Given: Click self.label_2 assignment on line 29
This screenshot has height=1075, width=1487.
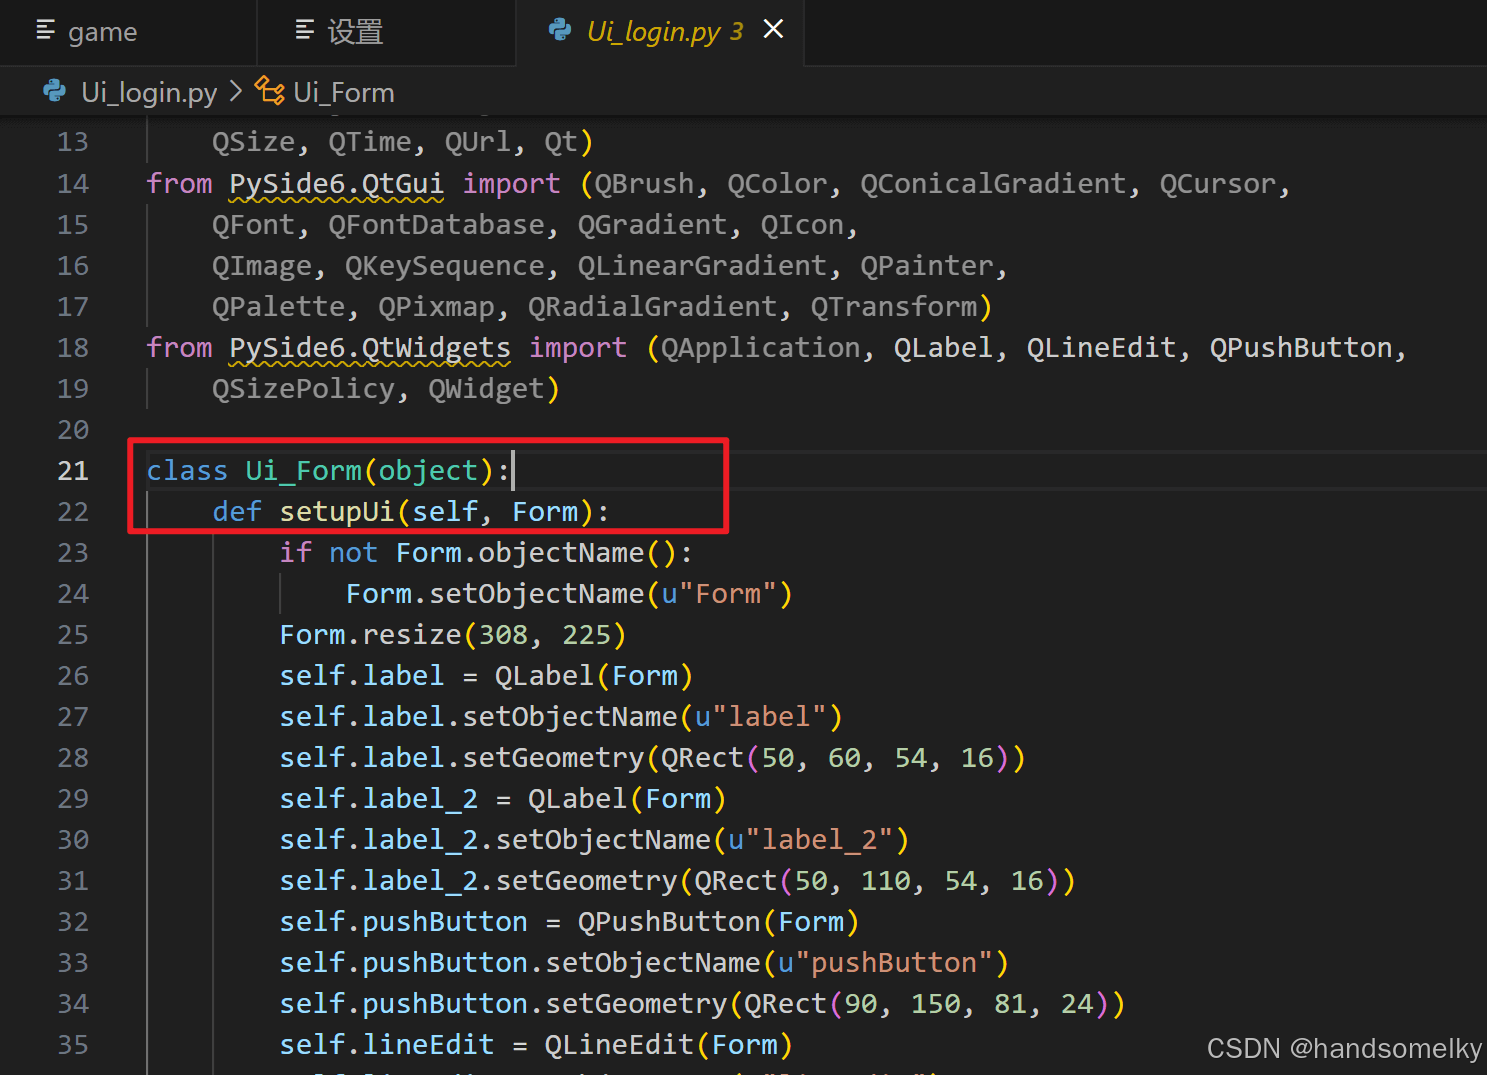Looking at the screenshot, I should pyautogui.click(x=379, y=799).
